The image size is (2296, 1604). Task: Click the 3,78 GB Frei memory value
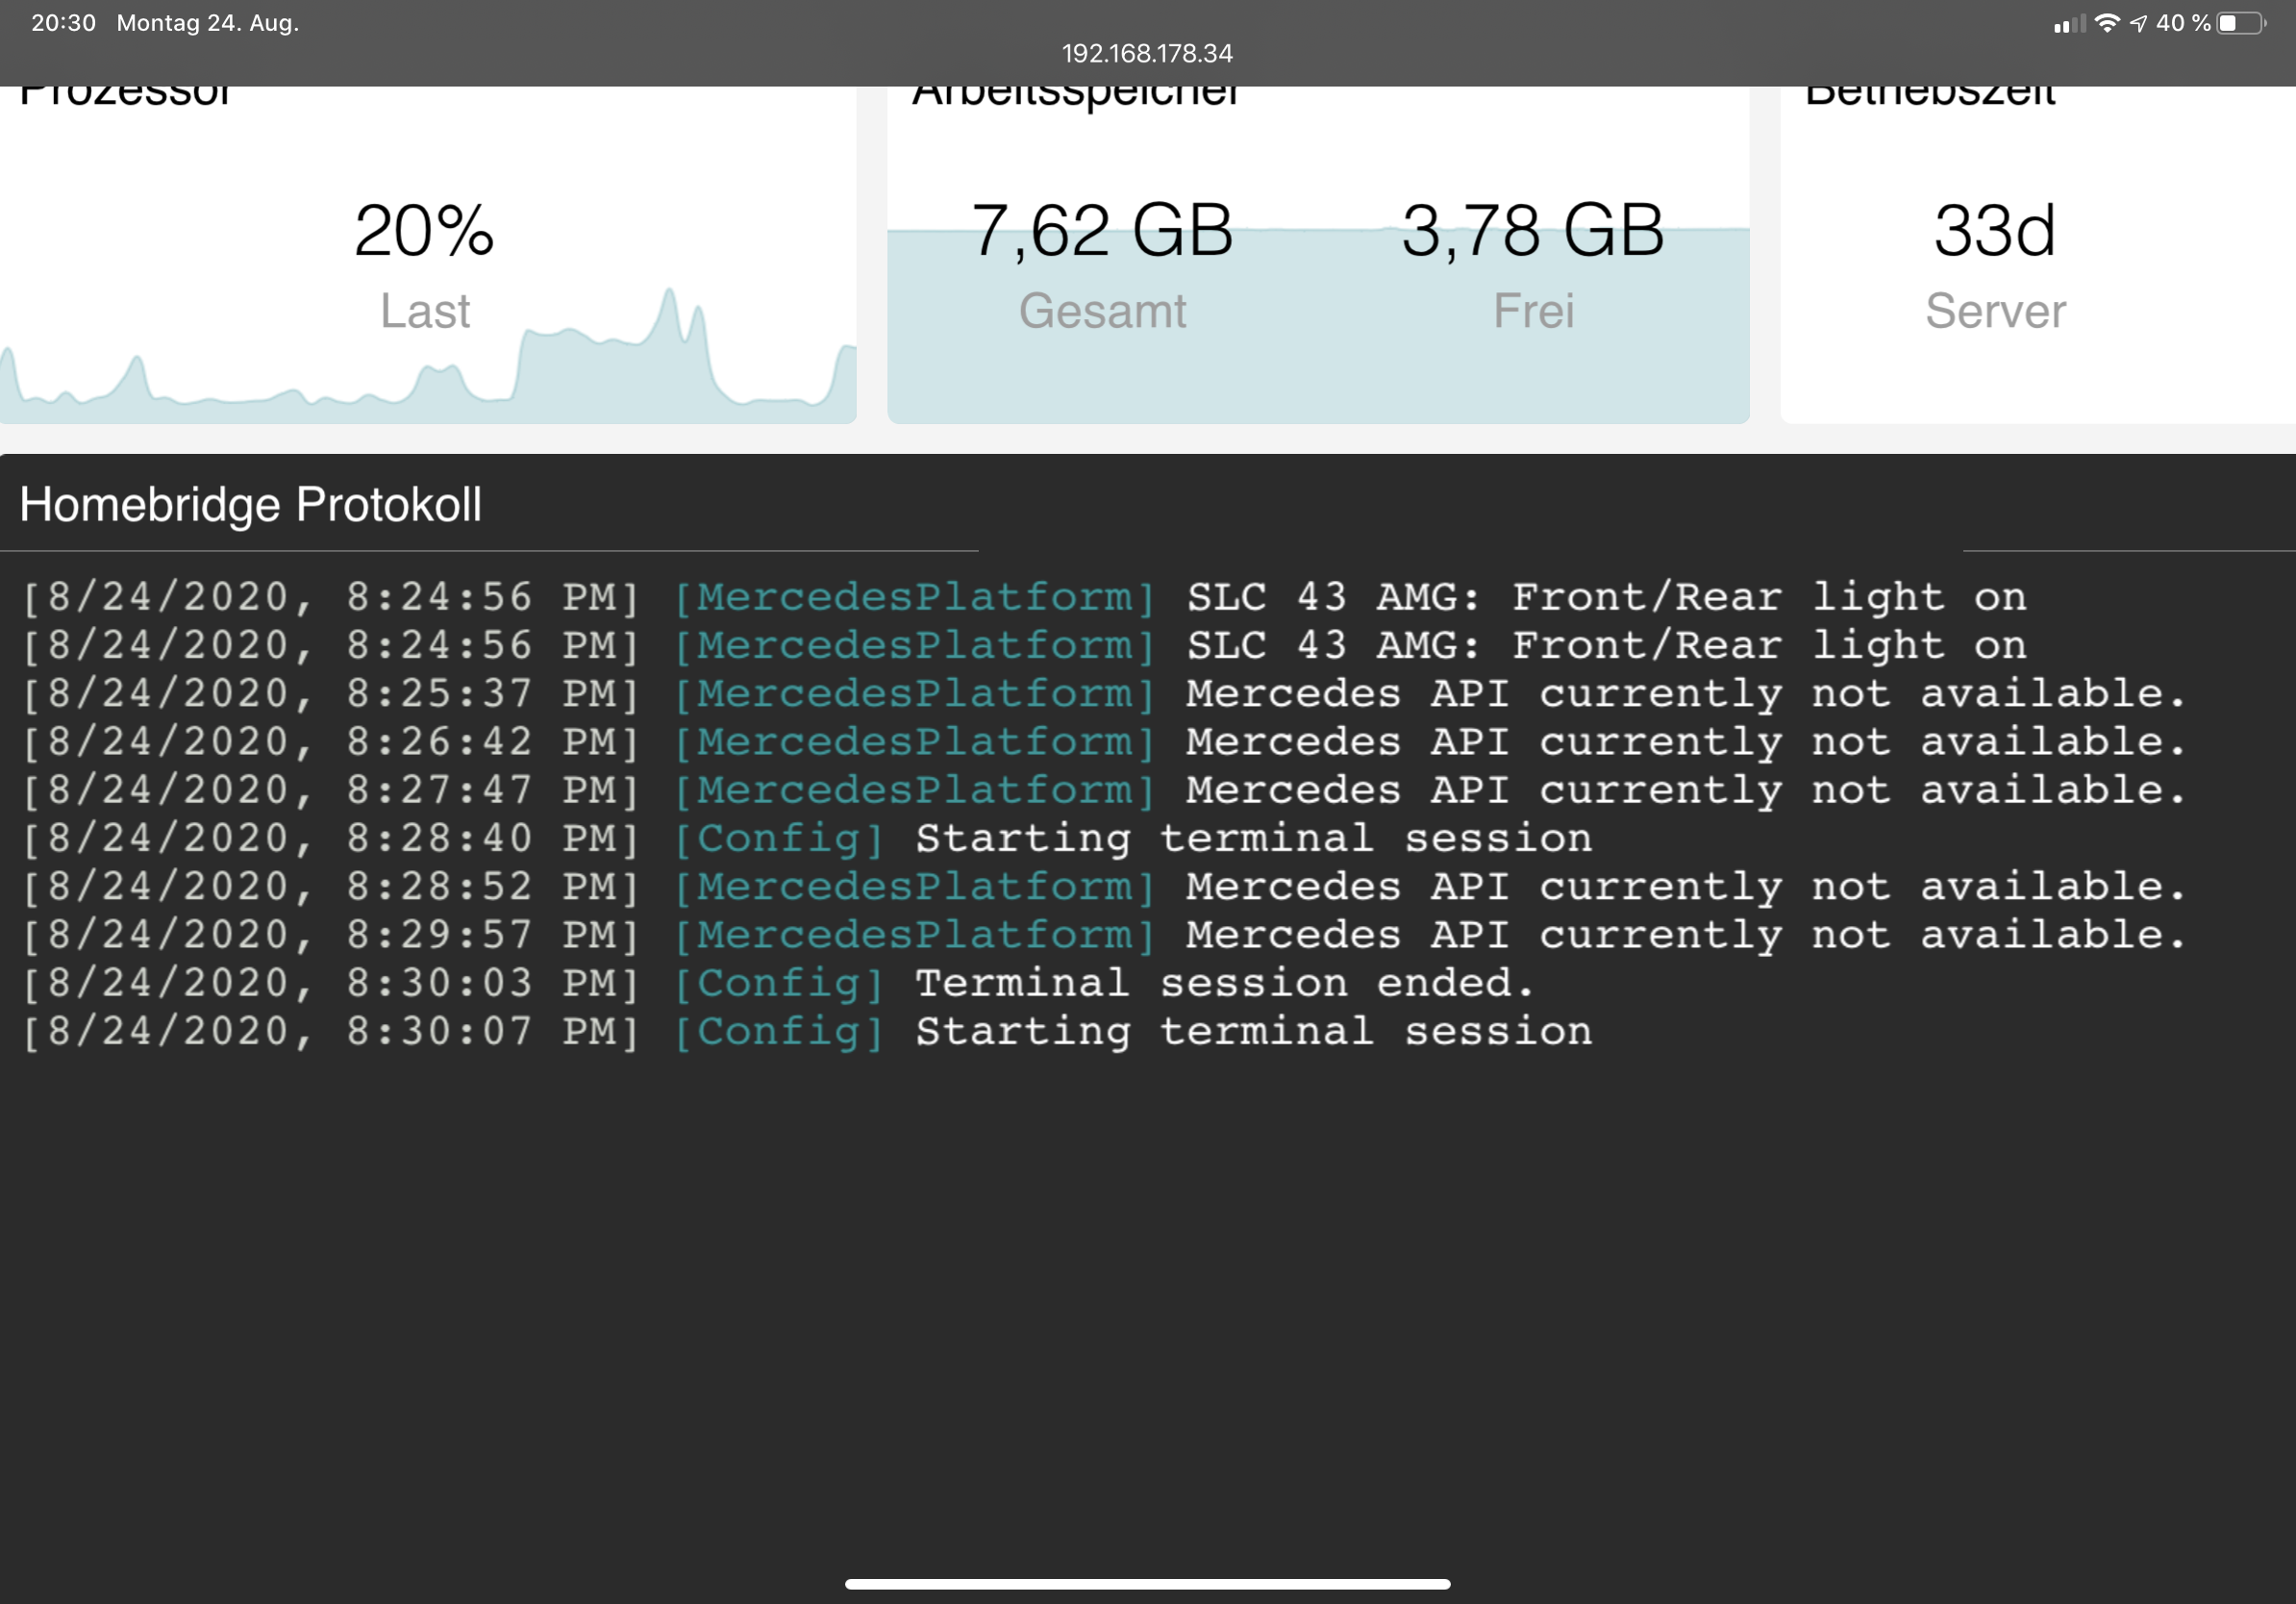[1532, 232]
